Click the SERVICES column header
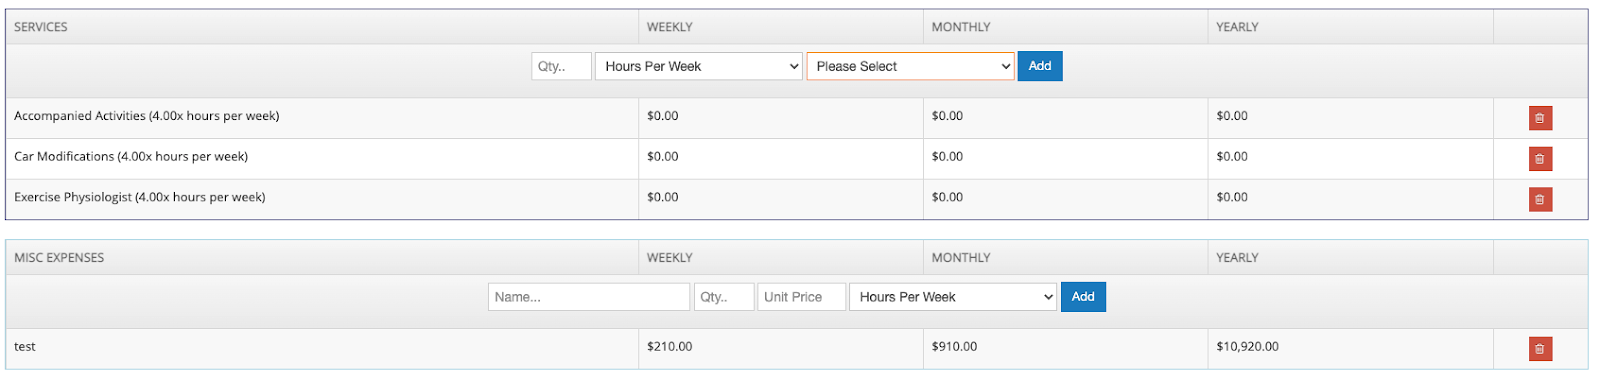The height and width of the screenshot is (381, 1600). tap(41, 27)
